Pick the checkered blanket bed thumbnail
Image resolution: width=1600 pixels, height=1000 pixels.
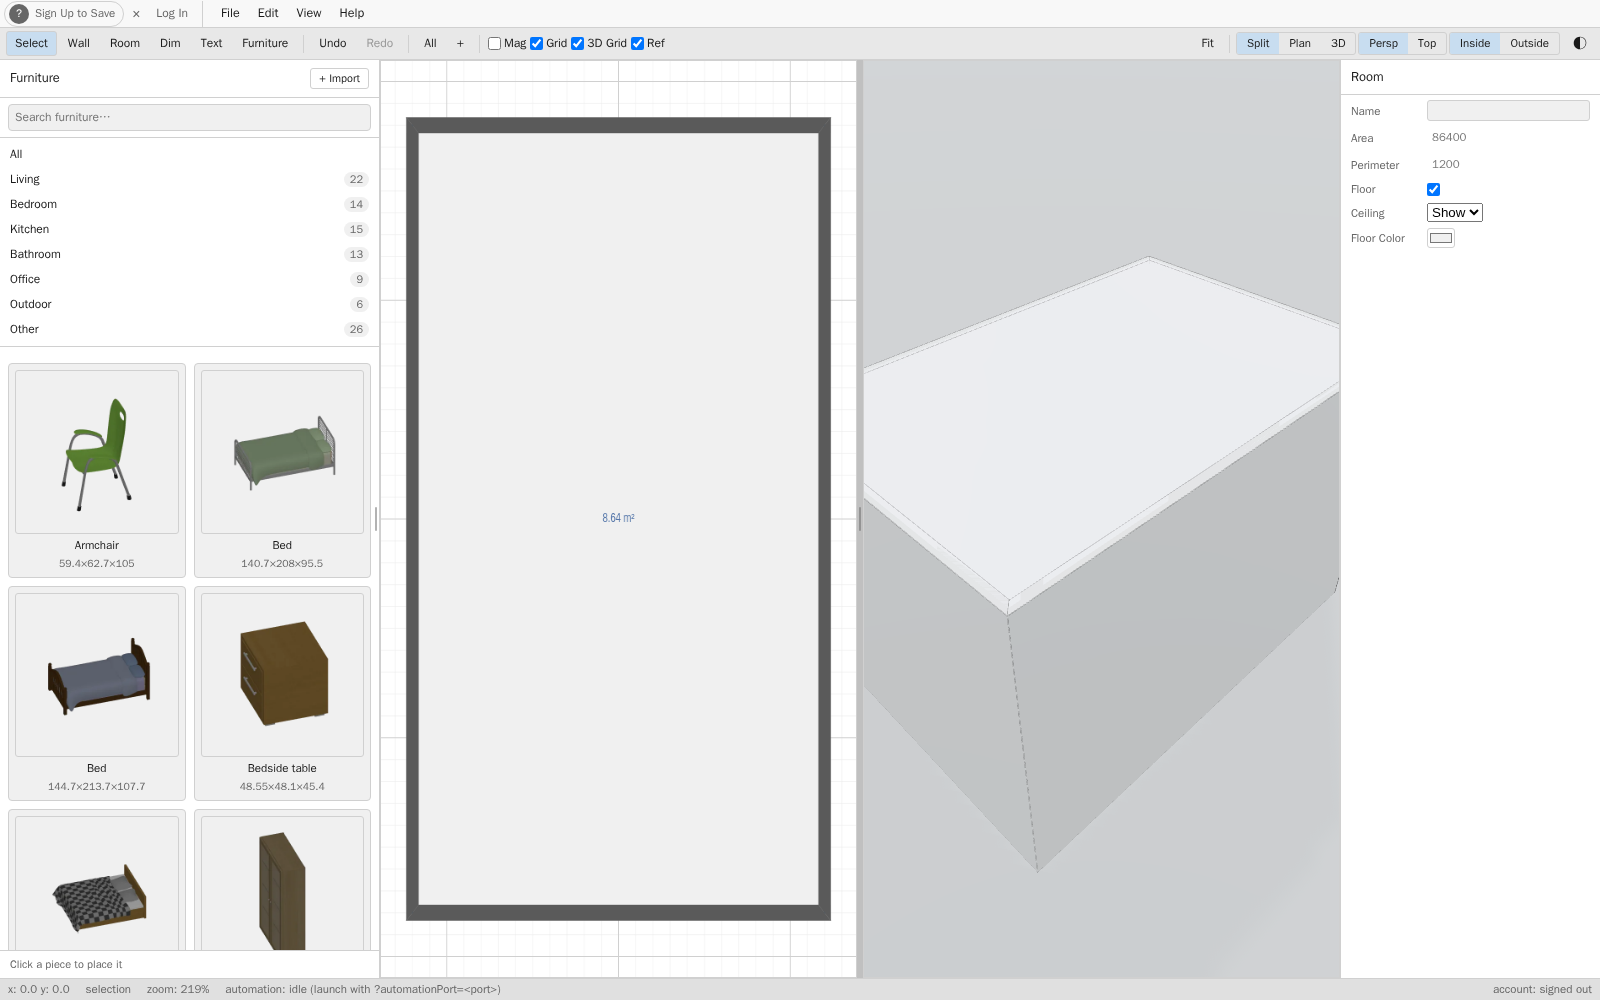click(97, 883)
